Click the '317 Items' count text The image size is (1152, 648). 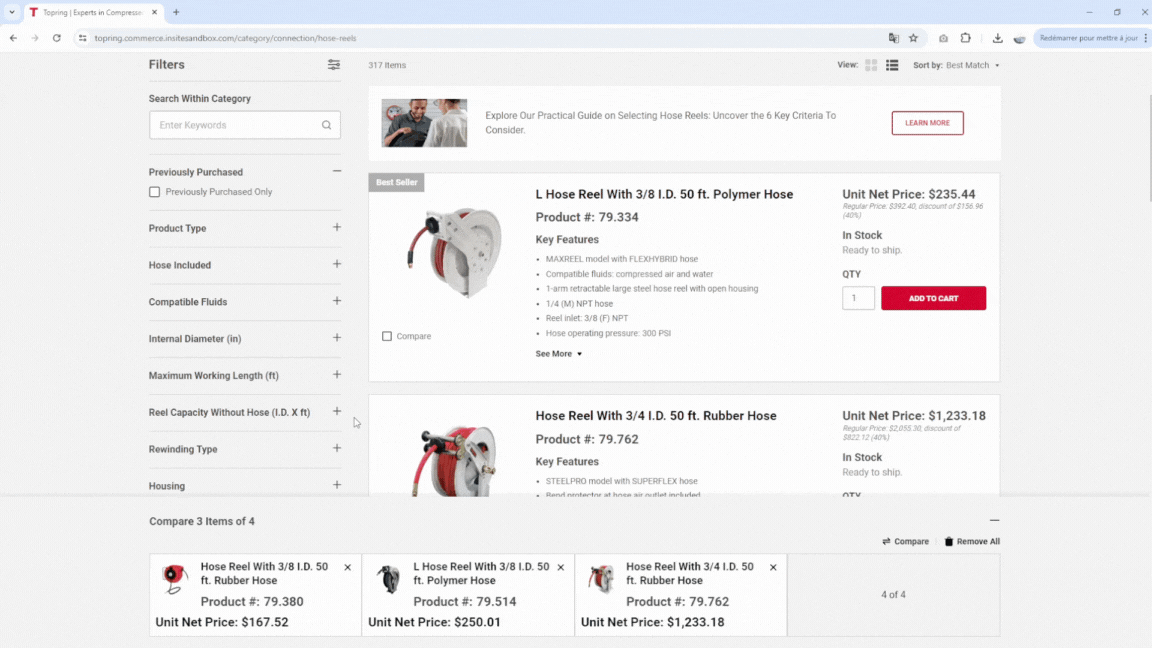(387, 65)
